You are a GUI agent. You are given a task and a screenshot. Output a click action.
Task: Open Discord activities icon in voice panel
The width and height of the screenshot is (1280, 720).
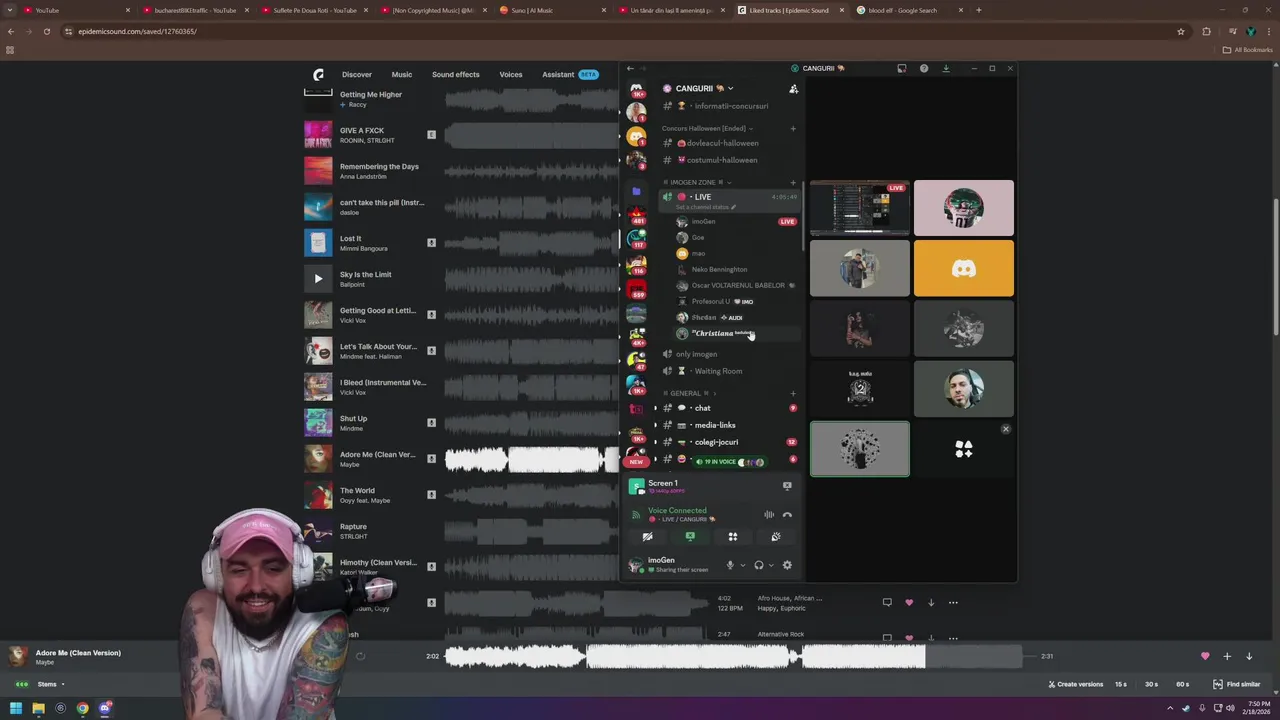(x=733, y=537)
